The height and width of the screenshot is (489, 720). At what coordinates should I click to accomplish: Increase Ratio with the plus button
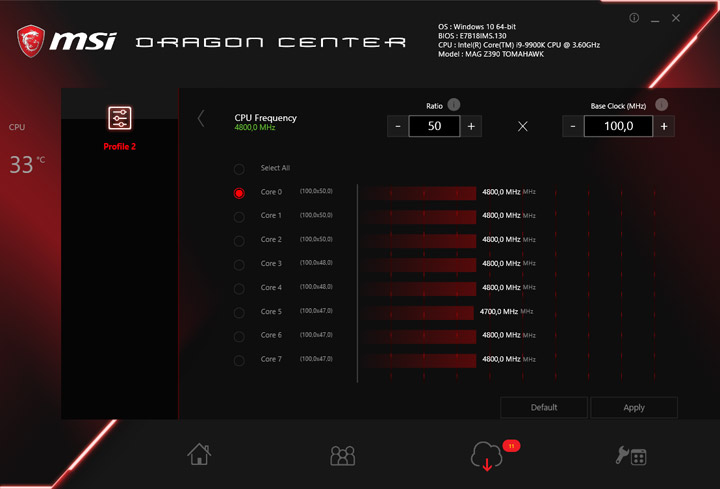pyautogui.click(x=471, y=126)
